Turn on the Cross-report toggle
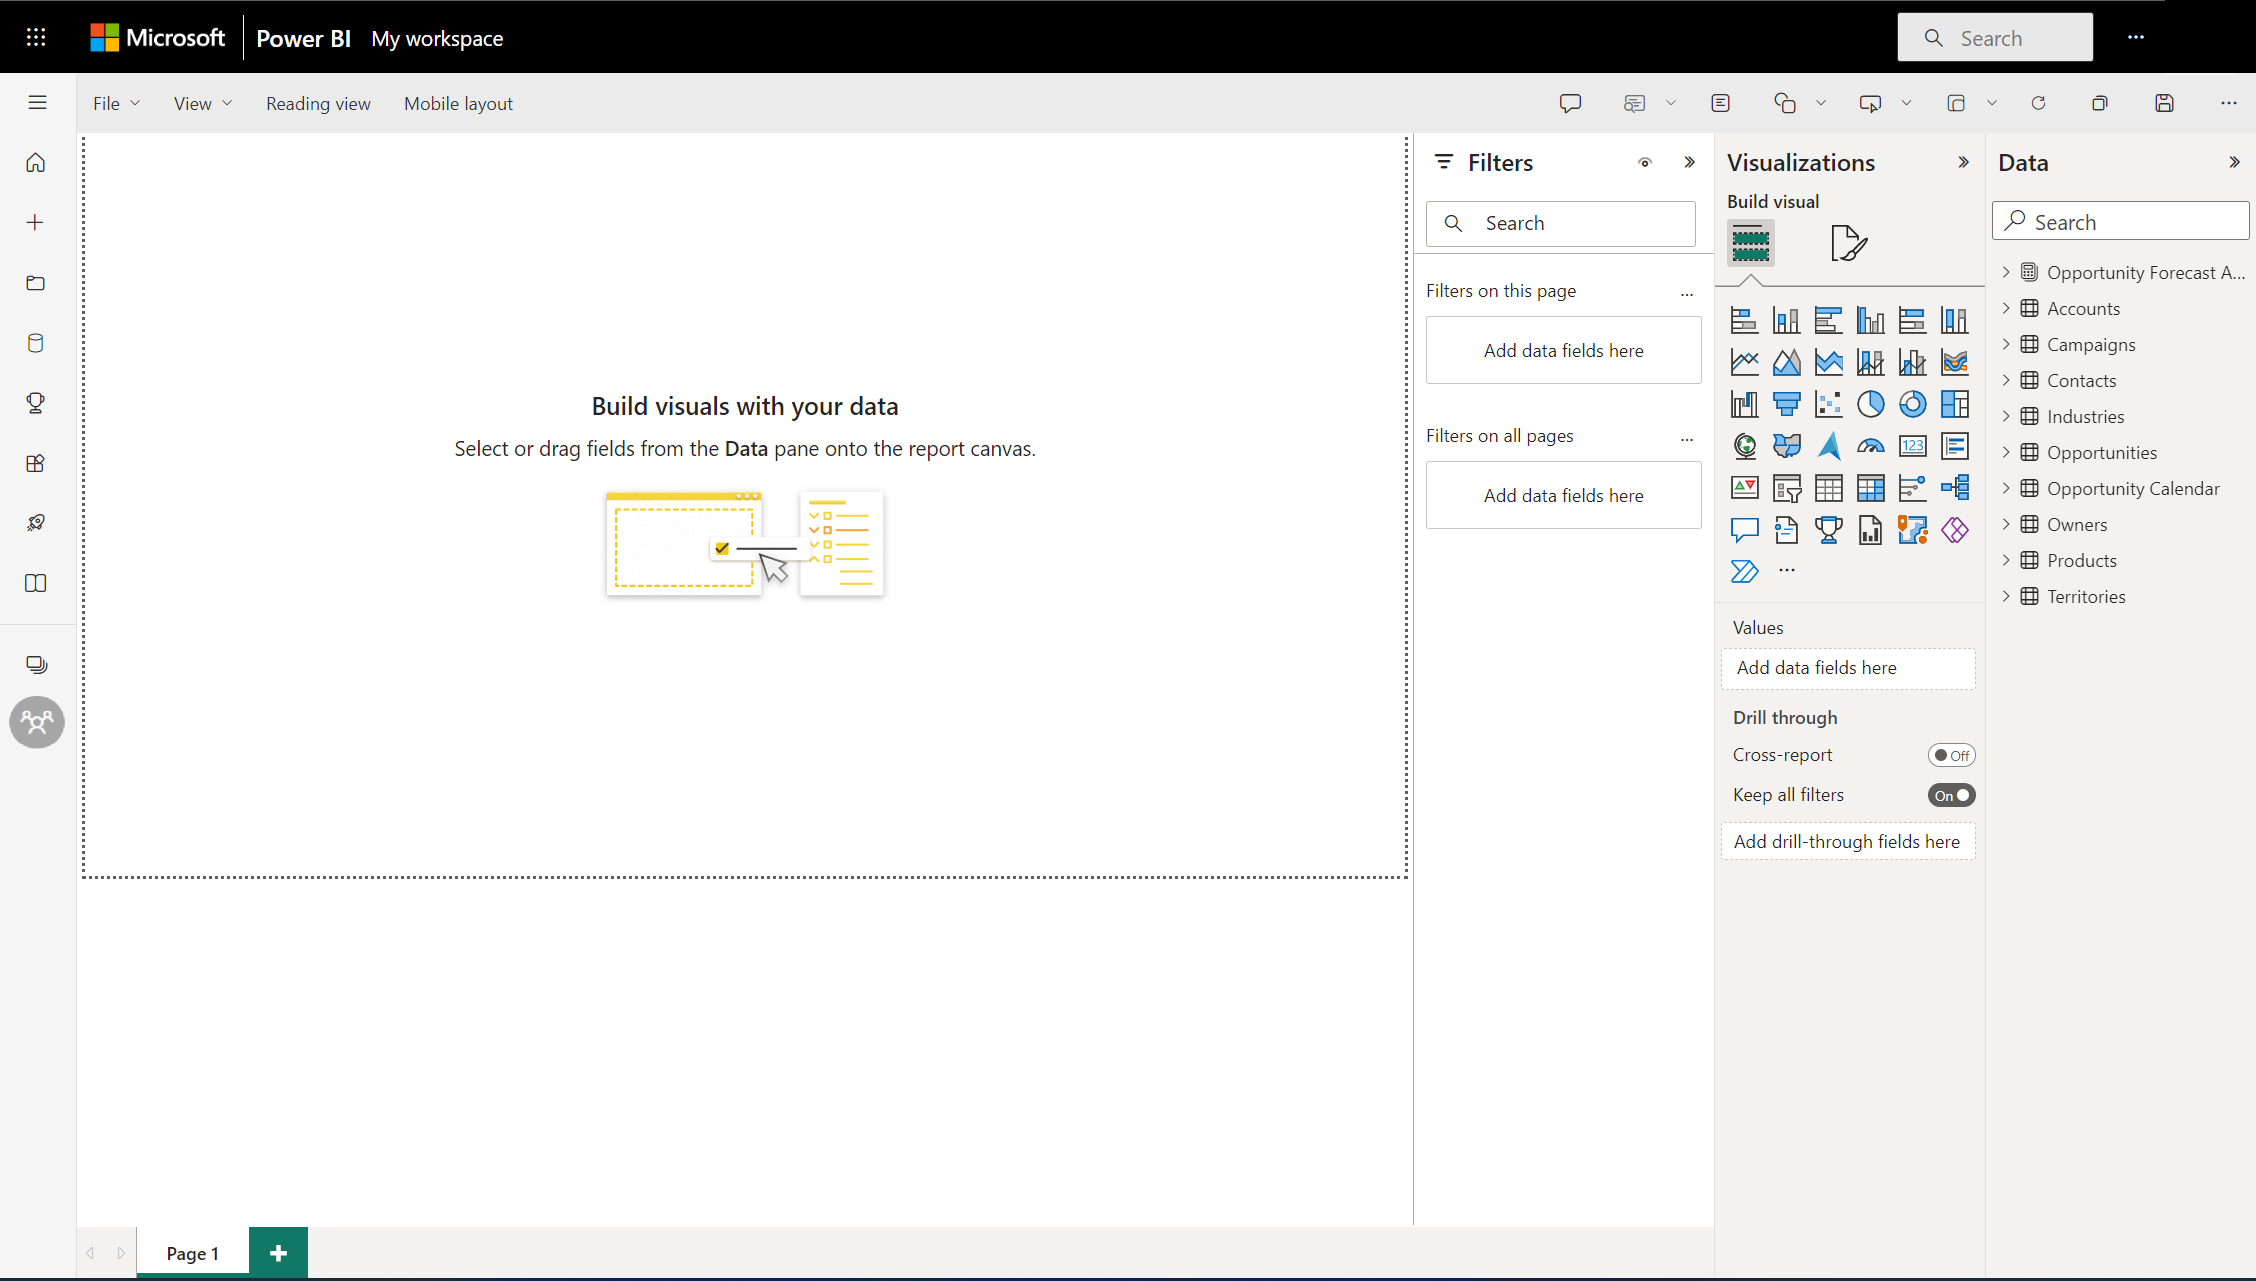The image size is (2256, 1281). 1951,755
